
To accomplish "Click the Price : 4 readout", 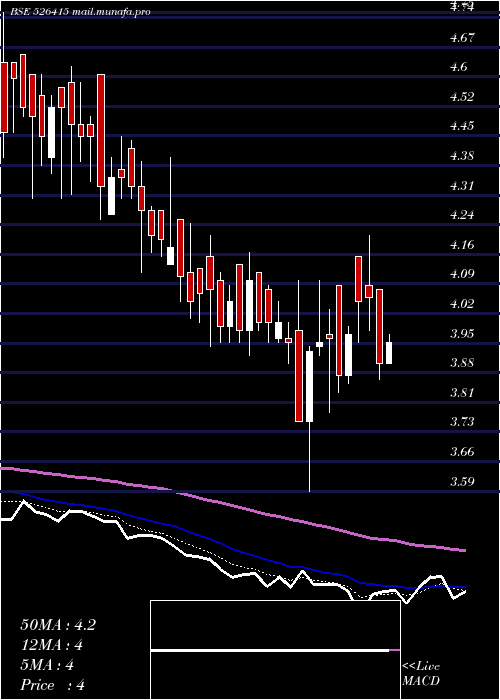I will tap(53, 685).
